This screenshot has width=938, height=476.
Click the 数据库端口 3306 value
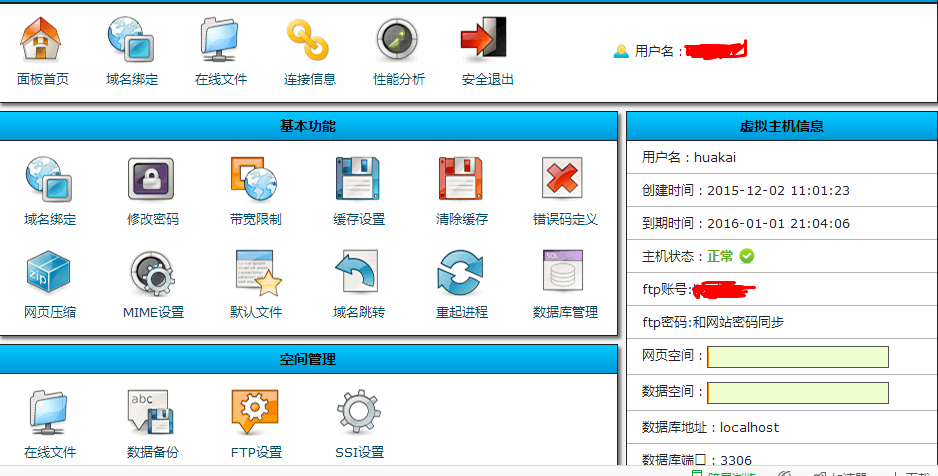click(x=736, y=460)
